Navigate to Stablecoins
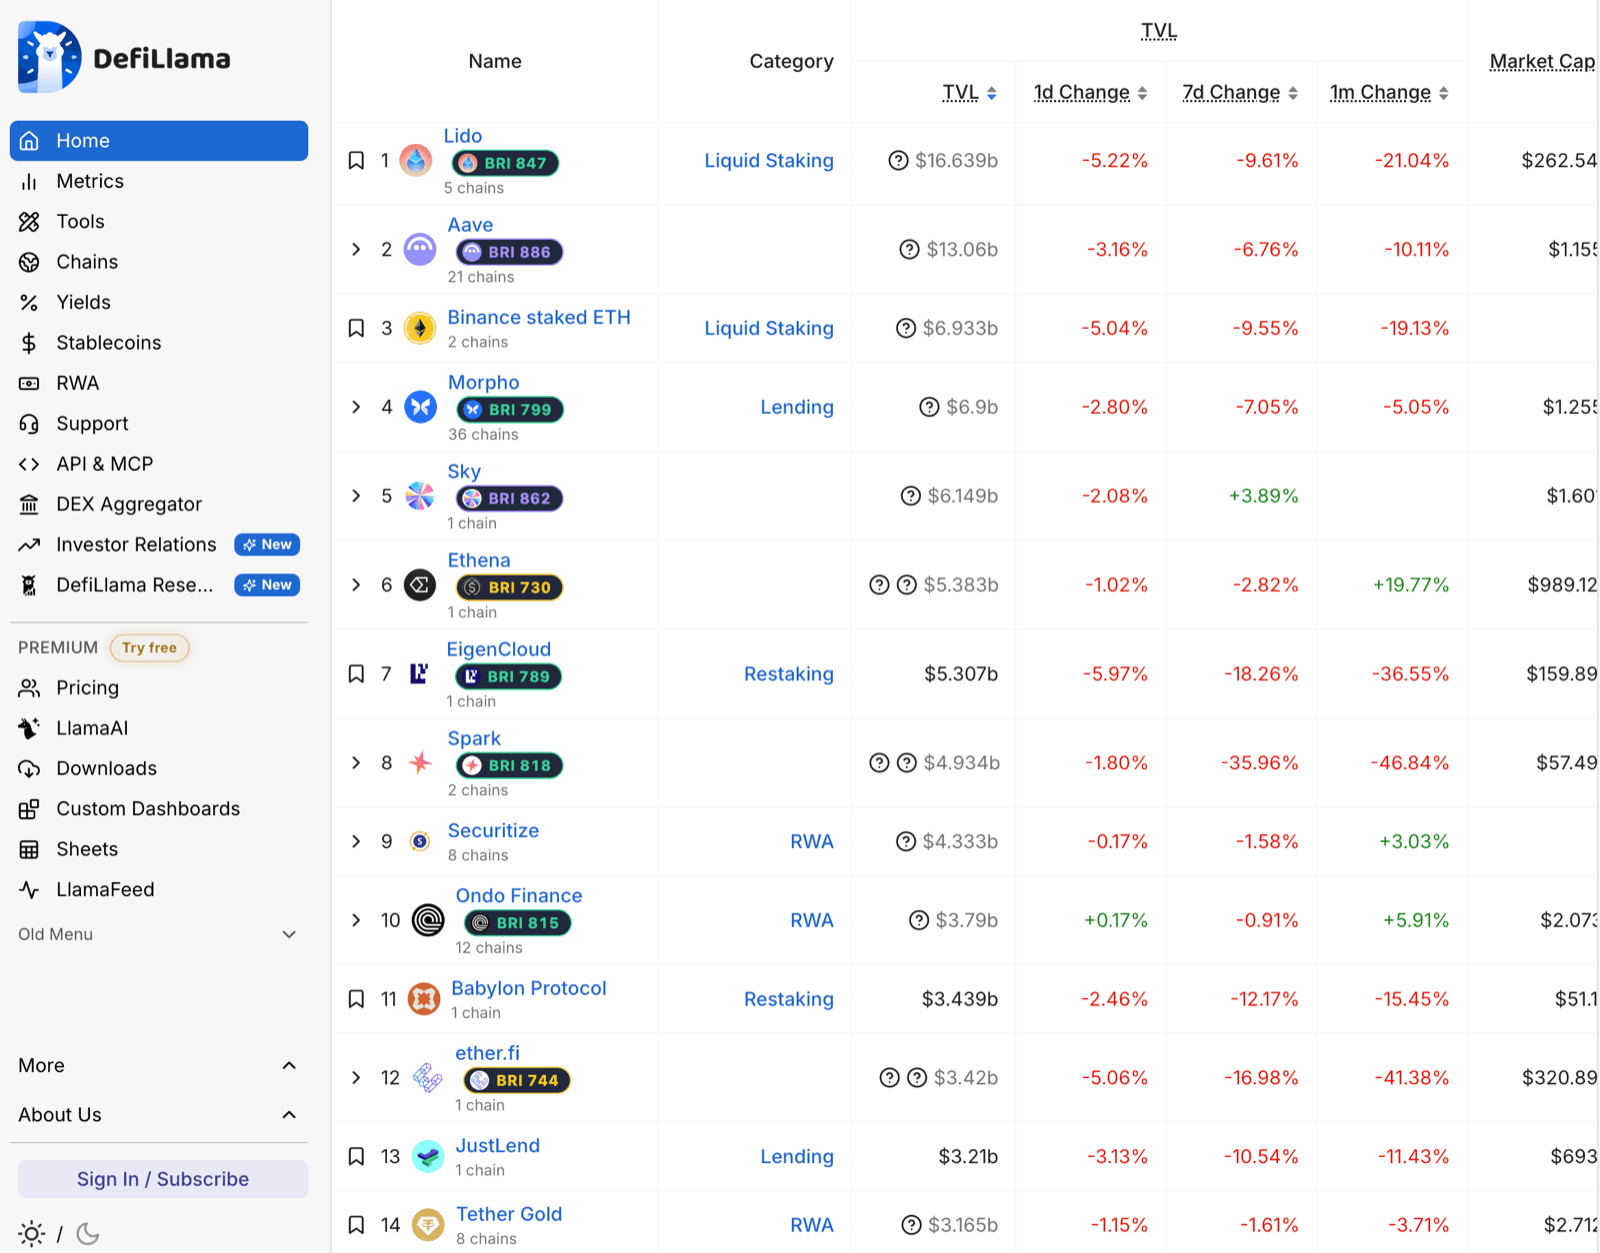Screen dimensions: 1600x1253 pyautogui.click(x=159, y=343)
